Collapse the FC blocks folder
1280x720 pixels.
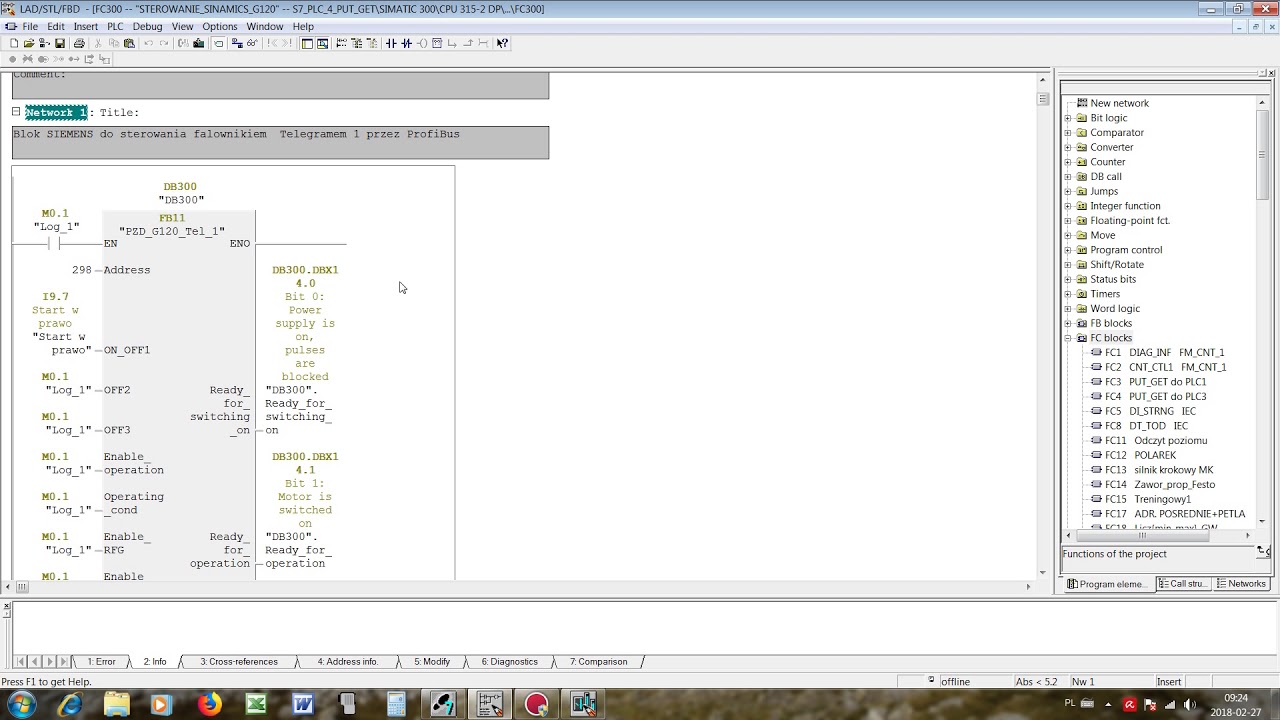point(1068,338)
